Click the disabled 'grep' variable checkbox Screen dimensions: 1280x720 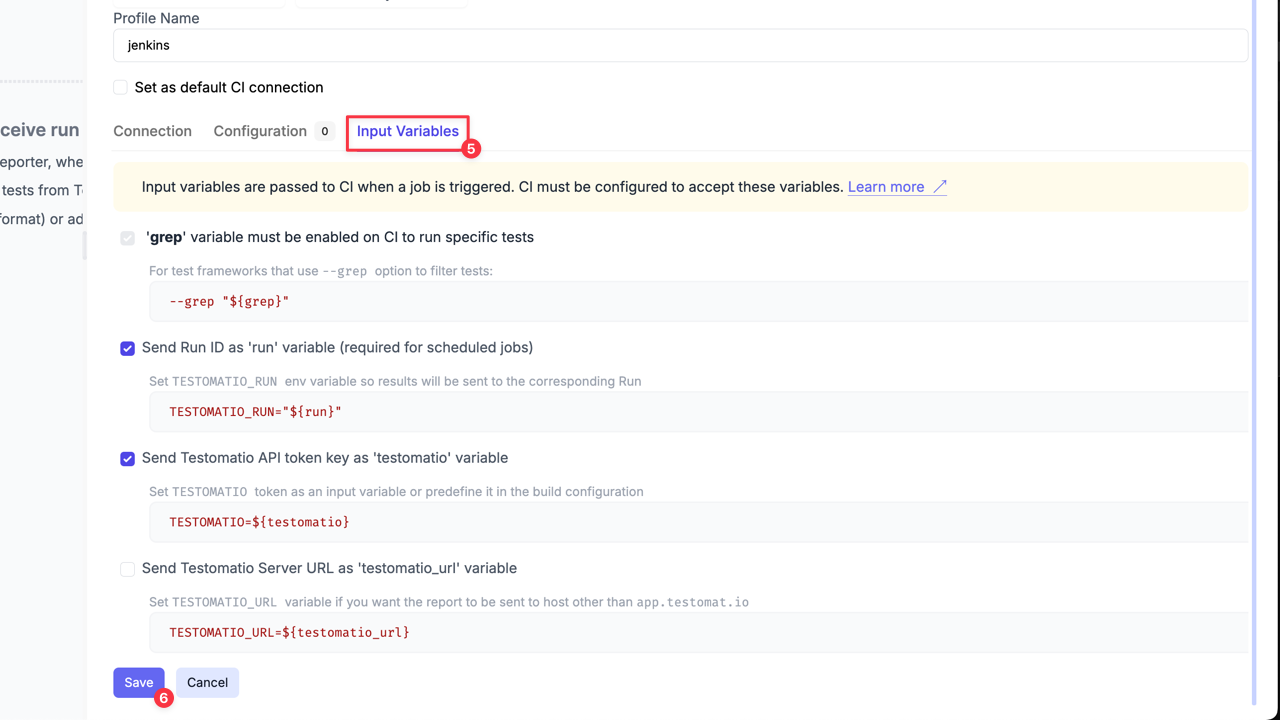(128, 238)
